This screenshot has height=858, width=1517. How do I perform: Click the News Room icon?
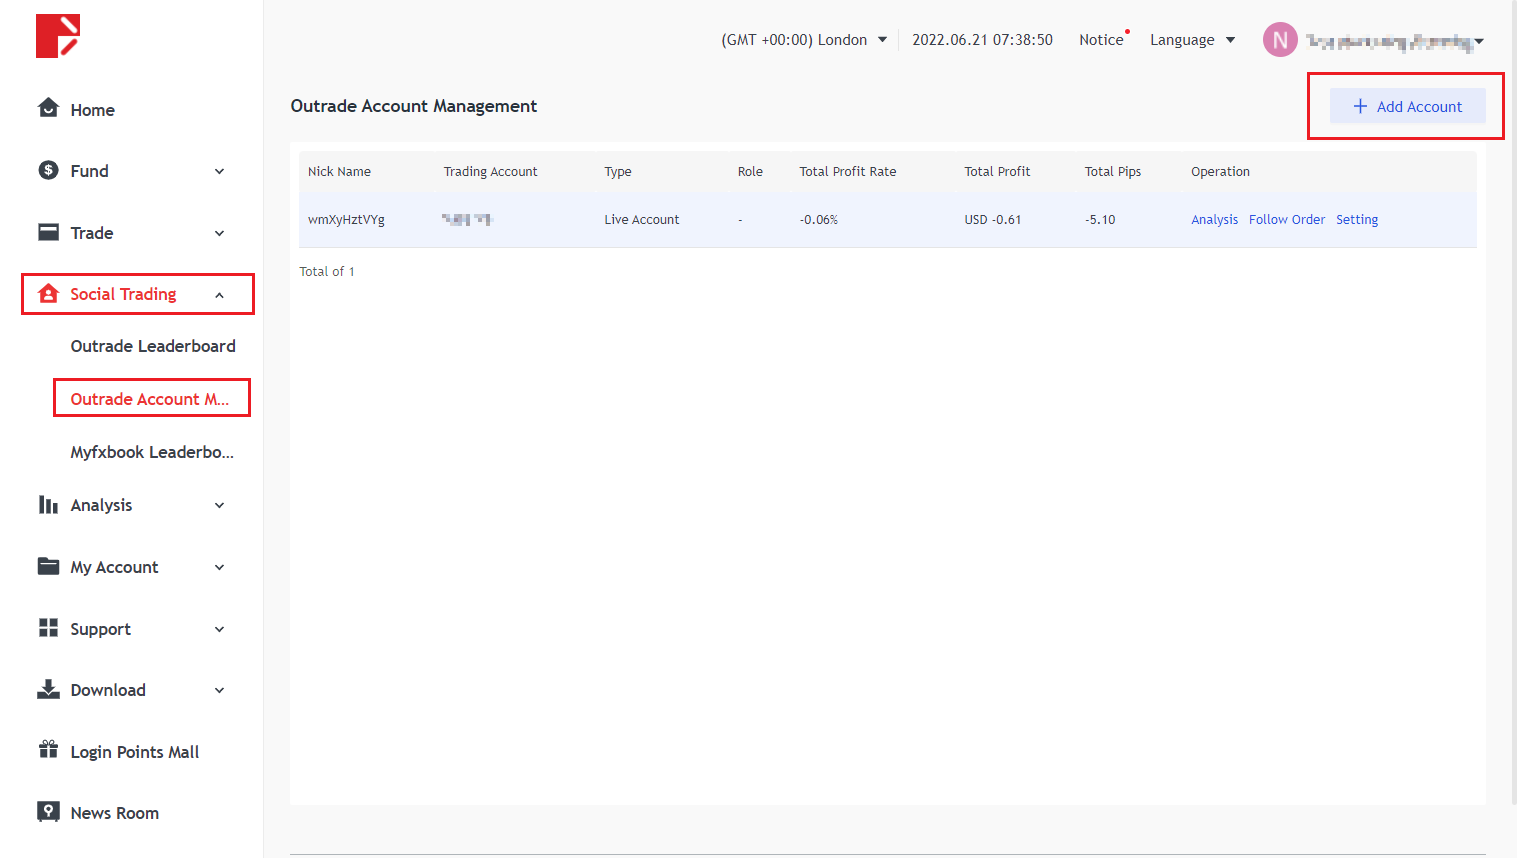pos(48,812)
